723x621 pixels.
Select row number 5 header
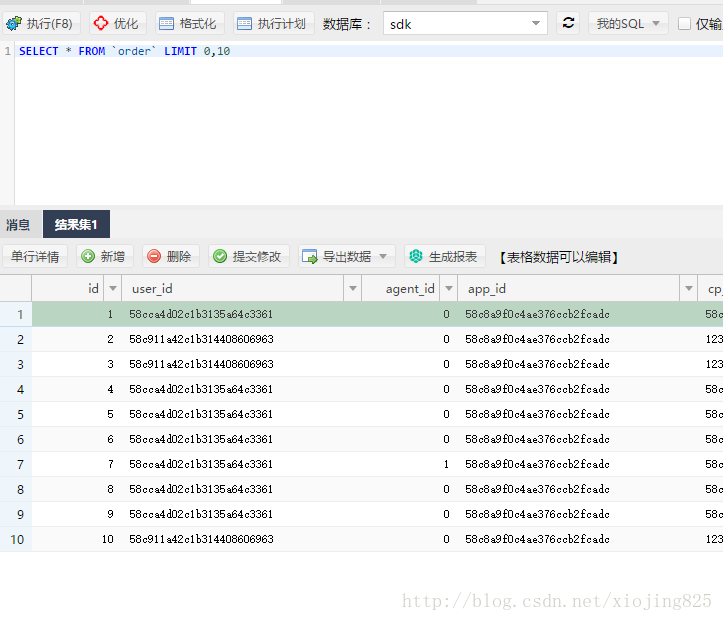[x=16, y=414]
